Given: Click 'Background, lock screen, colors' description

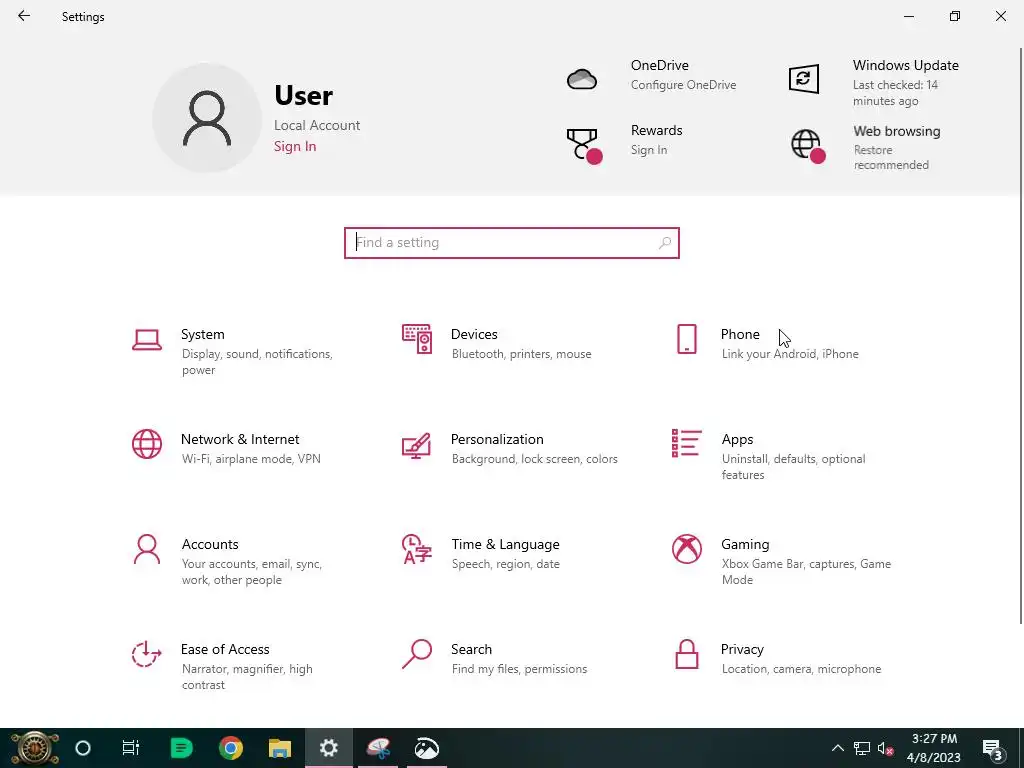Looking at the screenshot, I should pyautogui.click(x=534, y=459).
